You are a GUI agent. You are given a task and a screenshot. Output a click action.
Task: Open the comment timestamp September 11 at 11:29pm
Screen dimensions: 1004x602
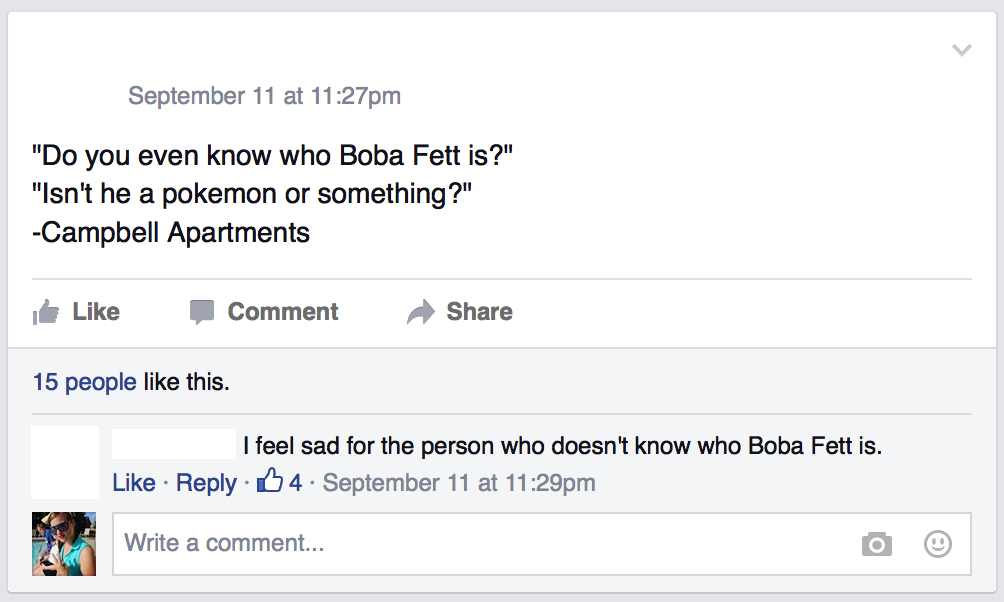459,483
